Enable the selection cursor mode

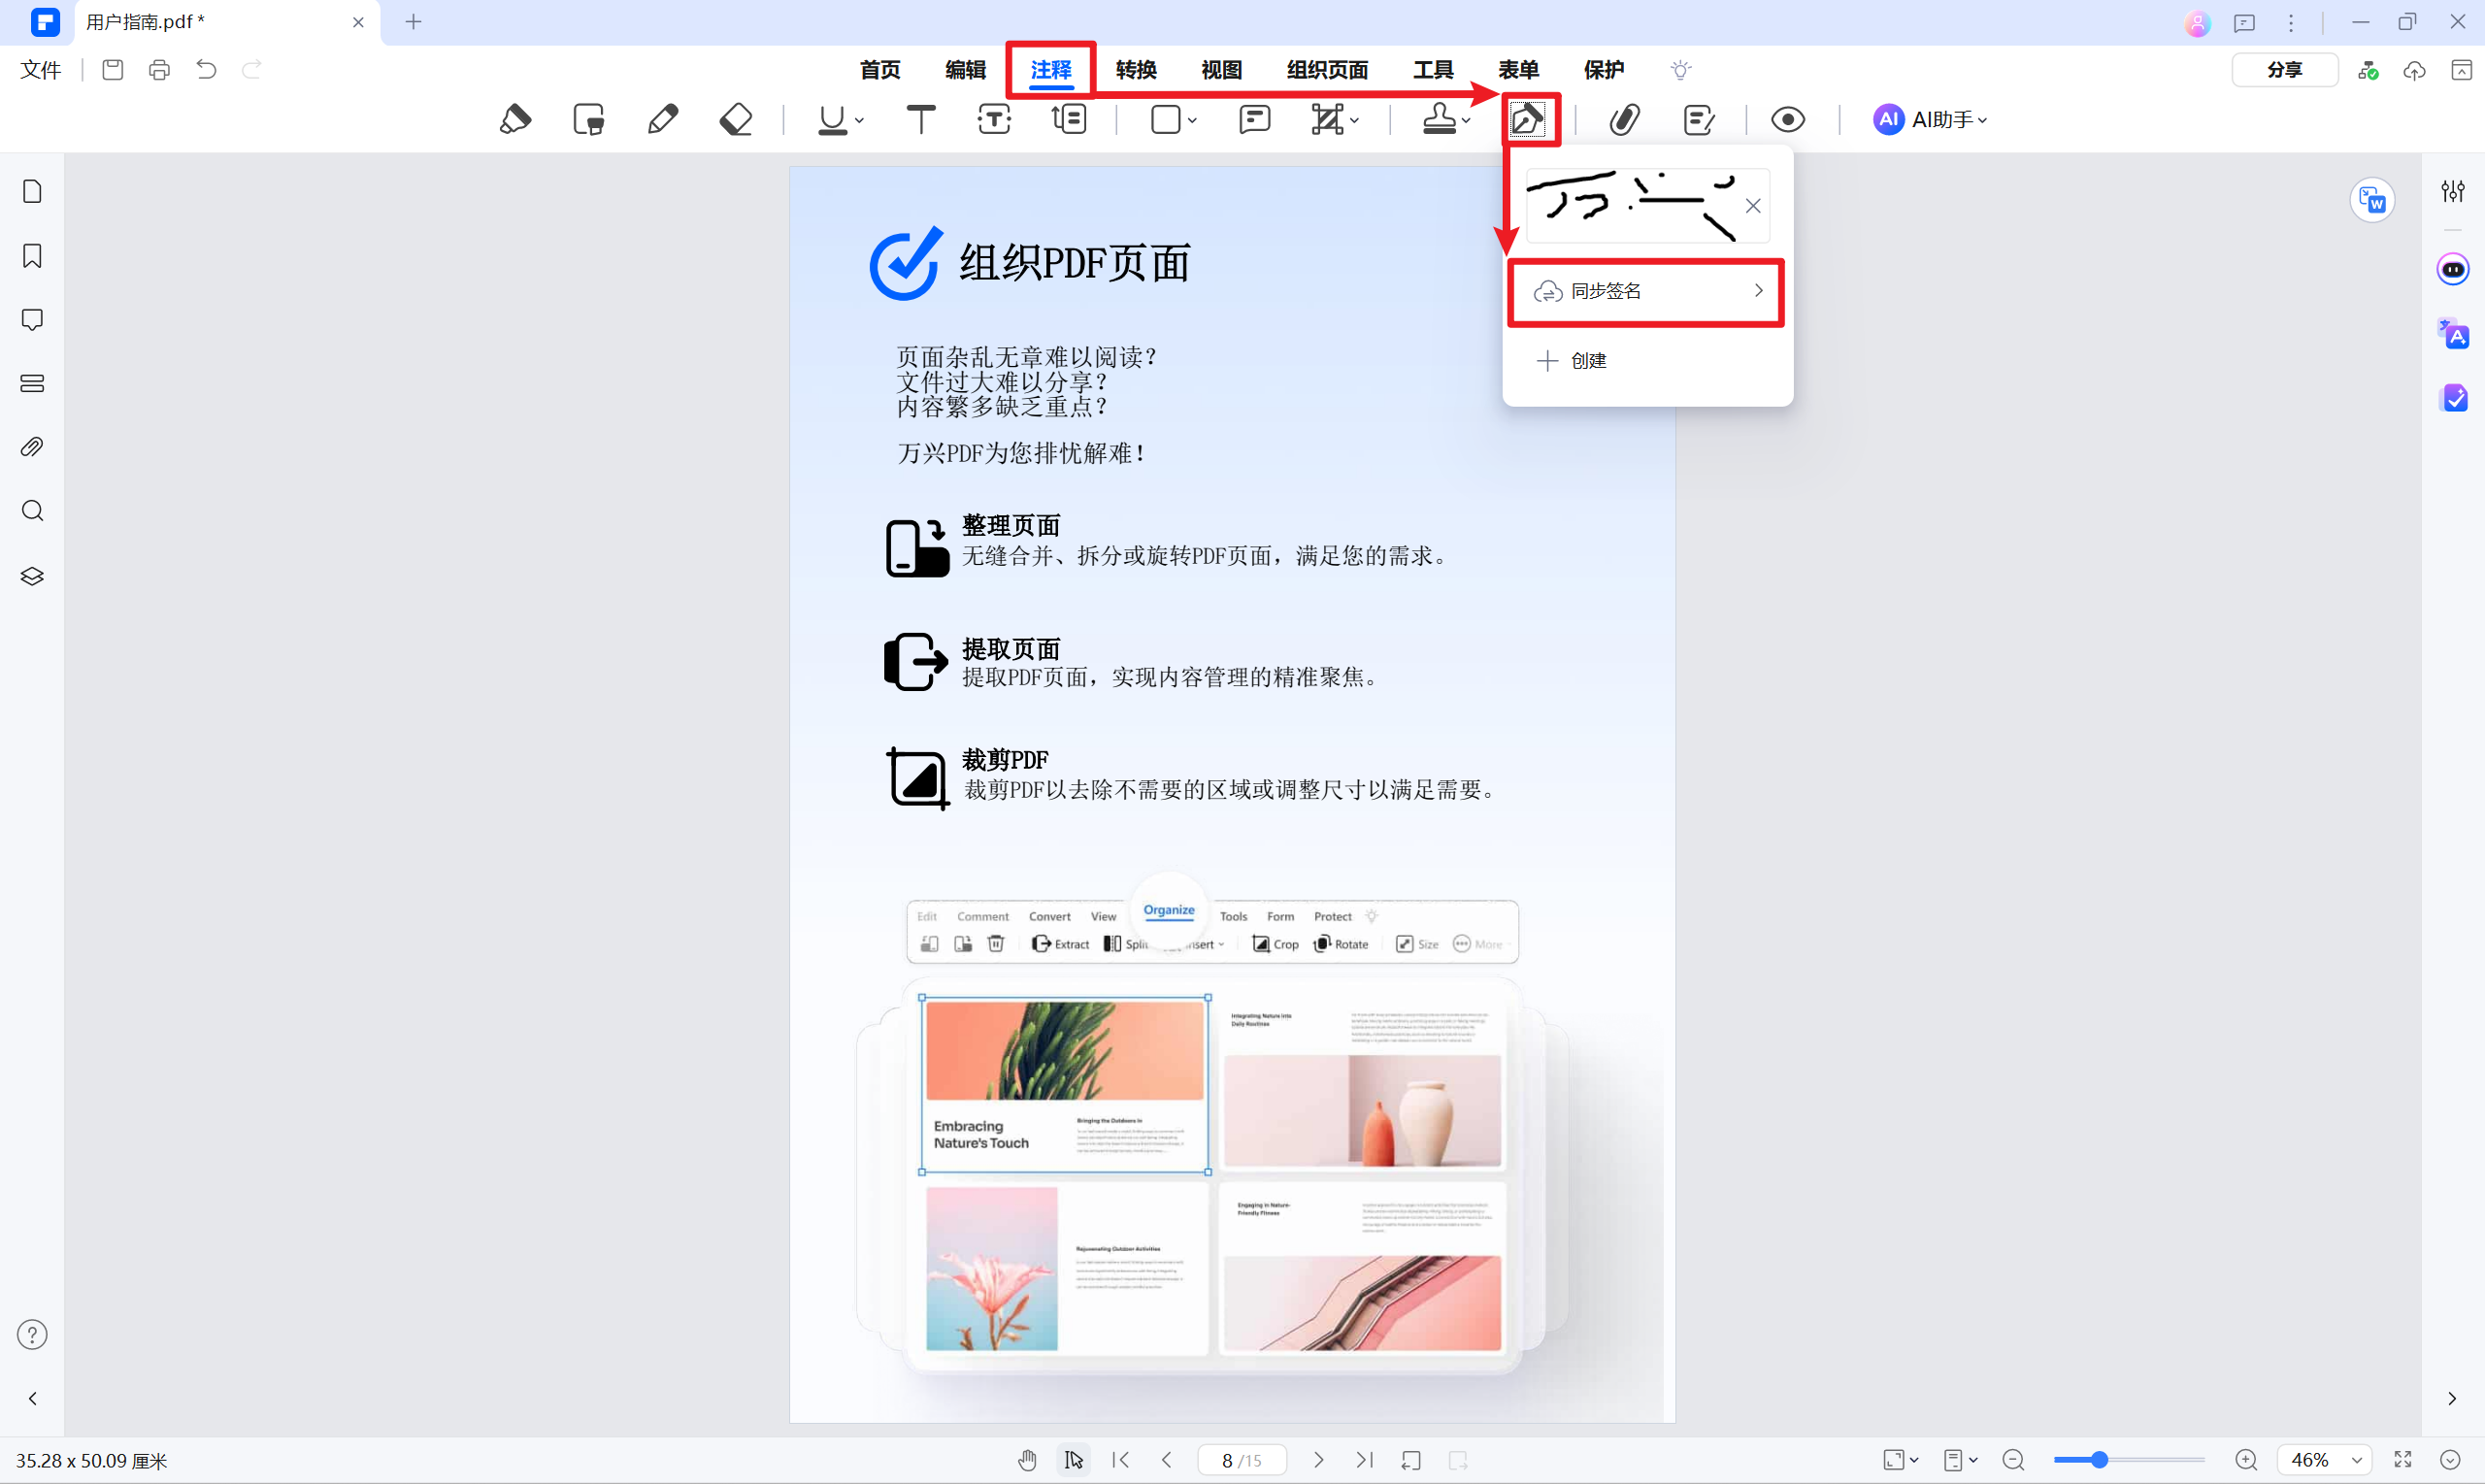coord(1073,1460)
